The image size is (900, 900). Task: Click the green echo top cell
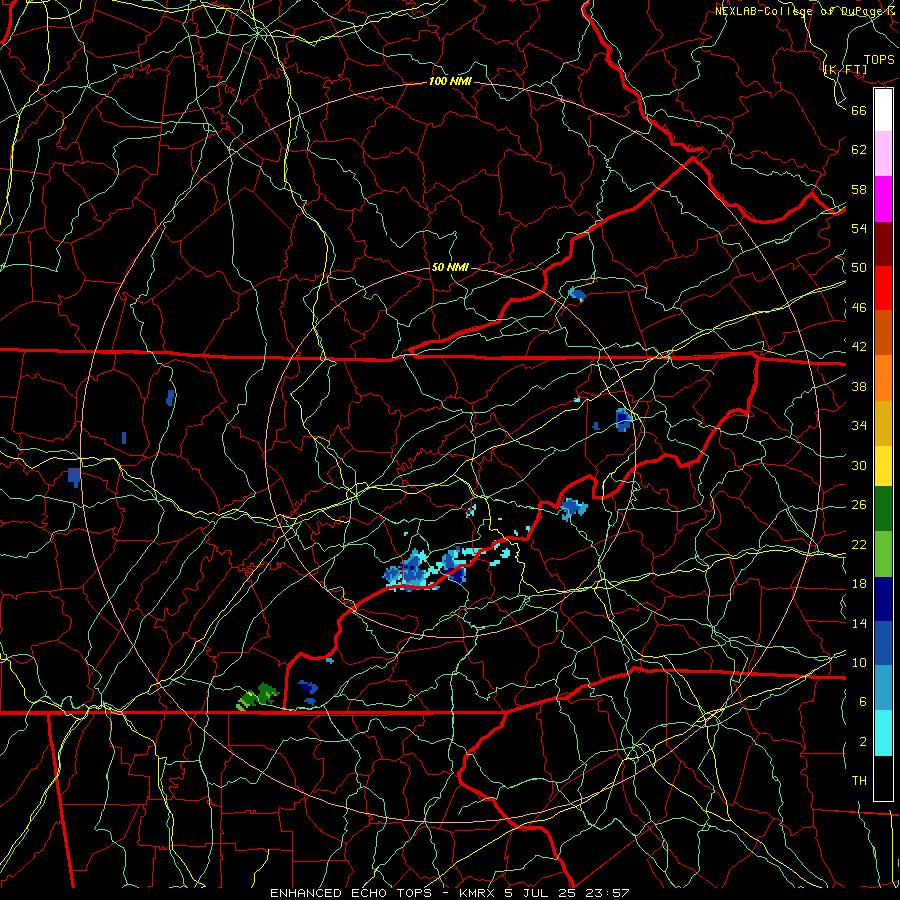tap(258, 696)
